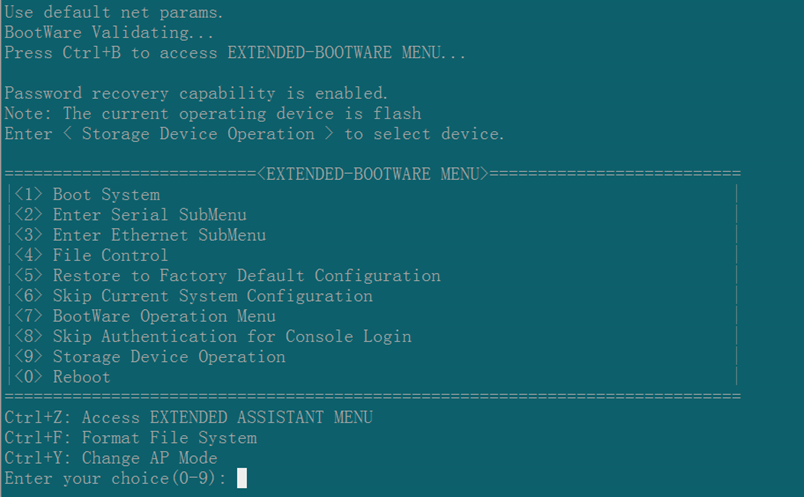Select the Enter Serial SubMenu line
Image resolution: width=804 pixels, height=497 pixels.
[x=130, y=214]
